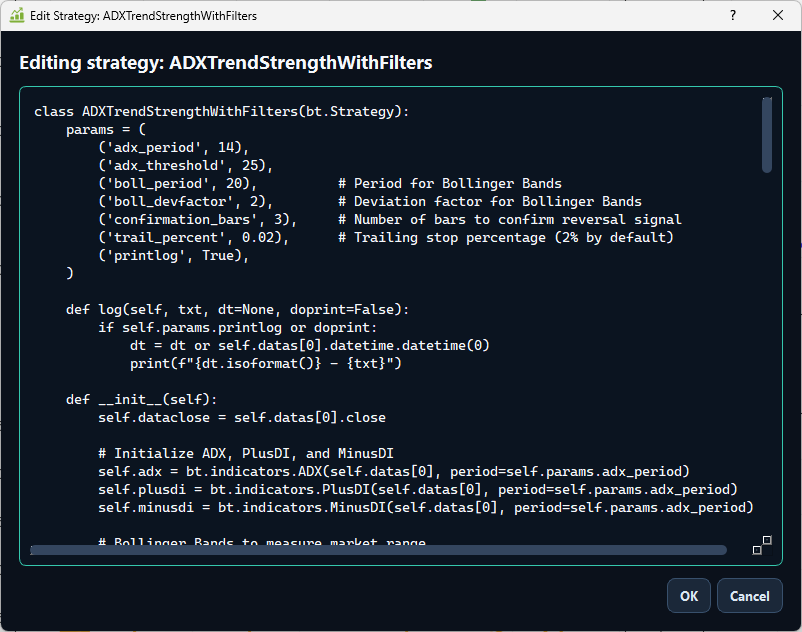Click the 'def log(self, txt, dt=None...' line
This screenshot has width=802, height=632.
237,310
